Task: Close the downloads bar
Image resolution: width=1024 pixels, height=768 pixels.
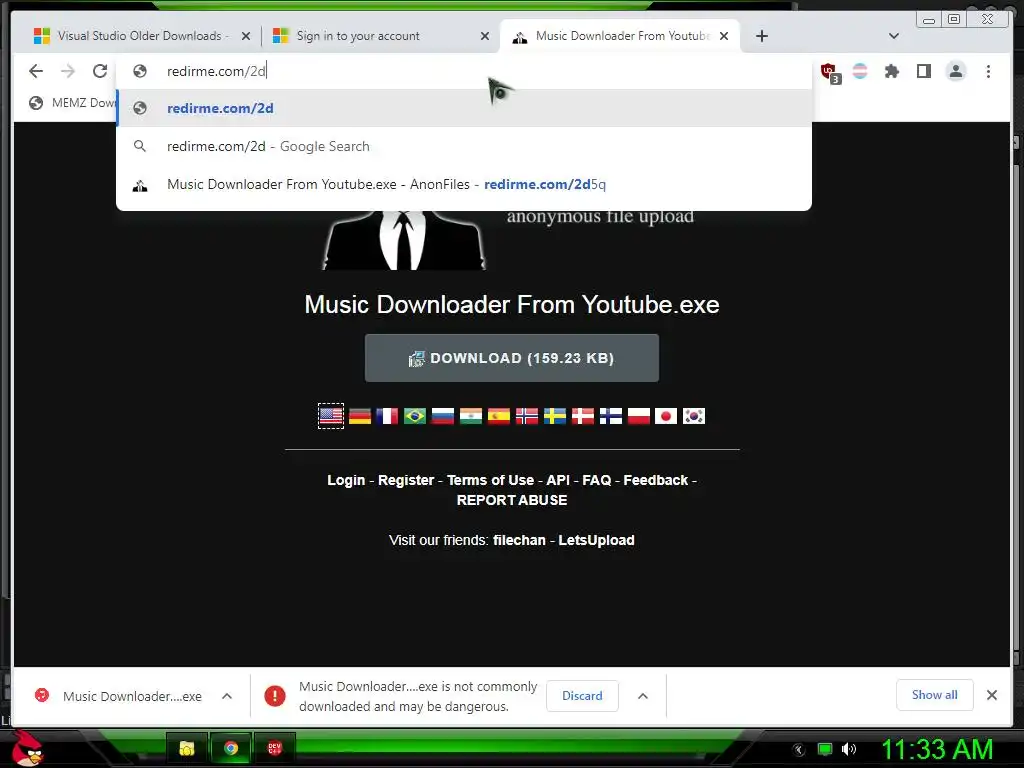Action: [991, 695]
